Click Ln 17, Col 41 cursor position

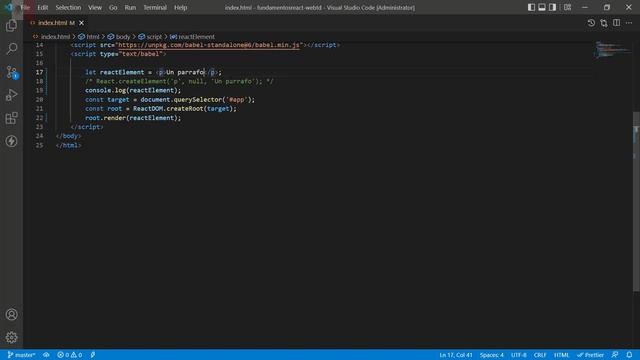click(x=456, y=355)
